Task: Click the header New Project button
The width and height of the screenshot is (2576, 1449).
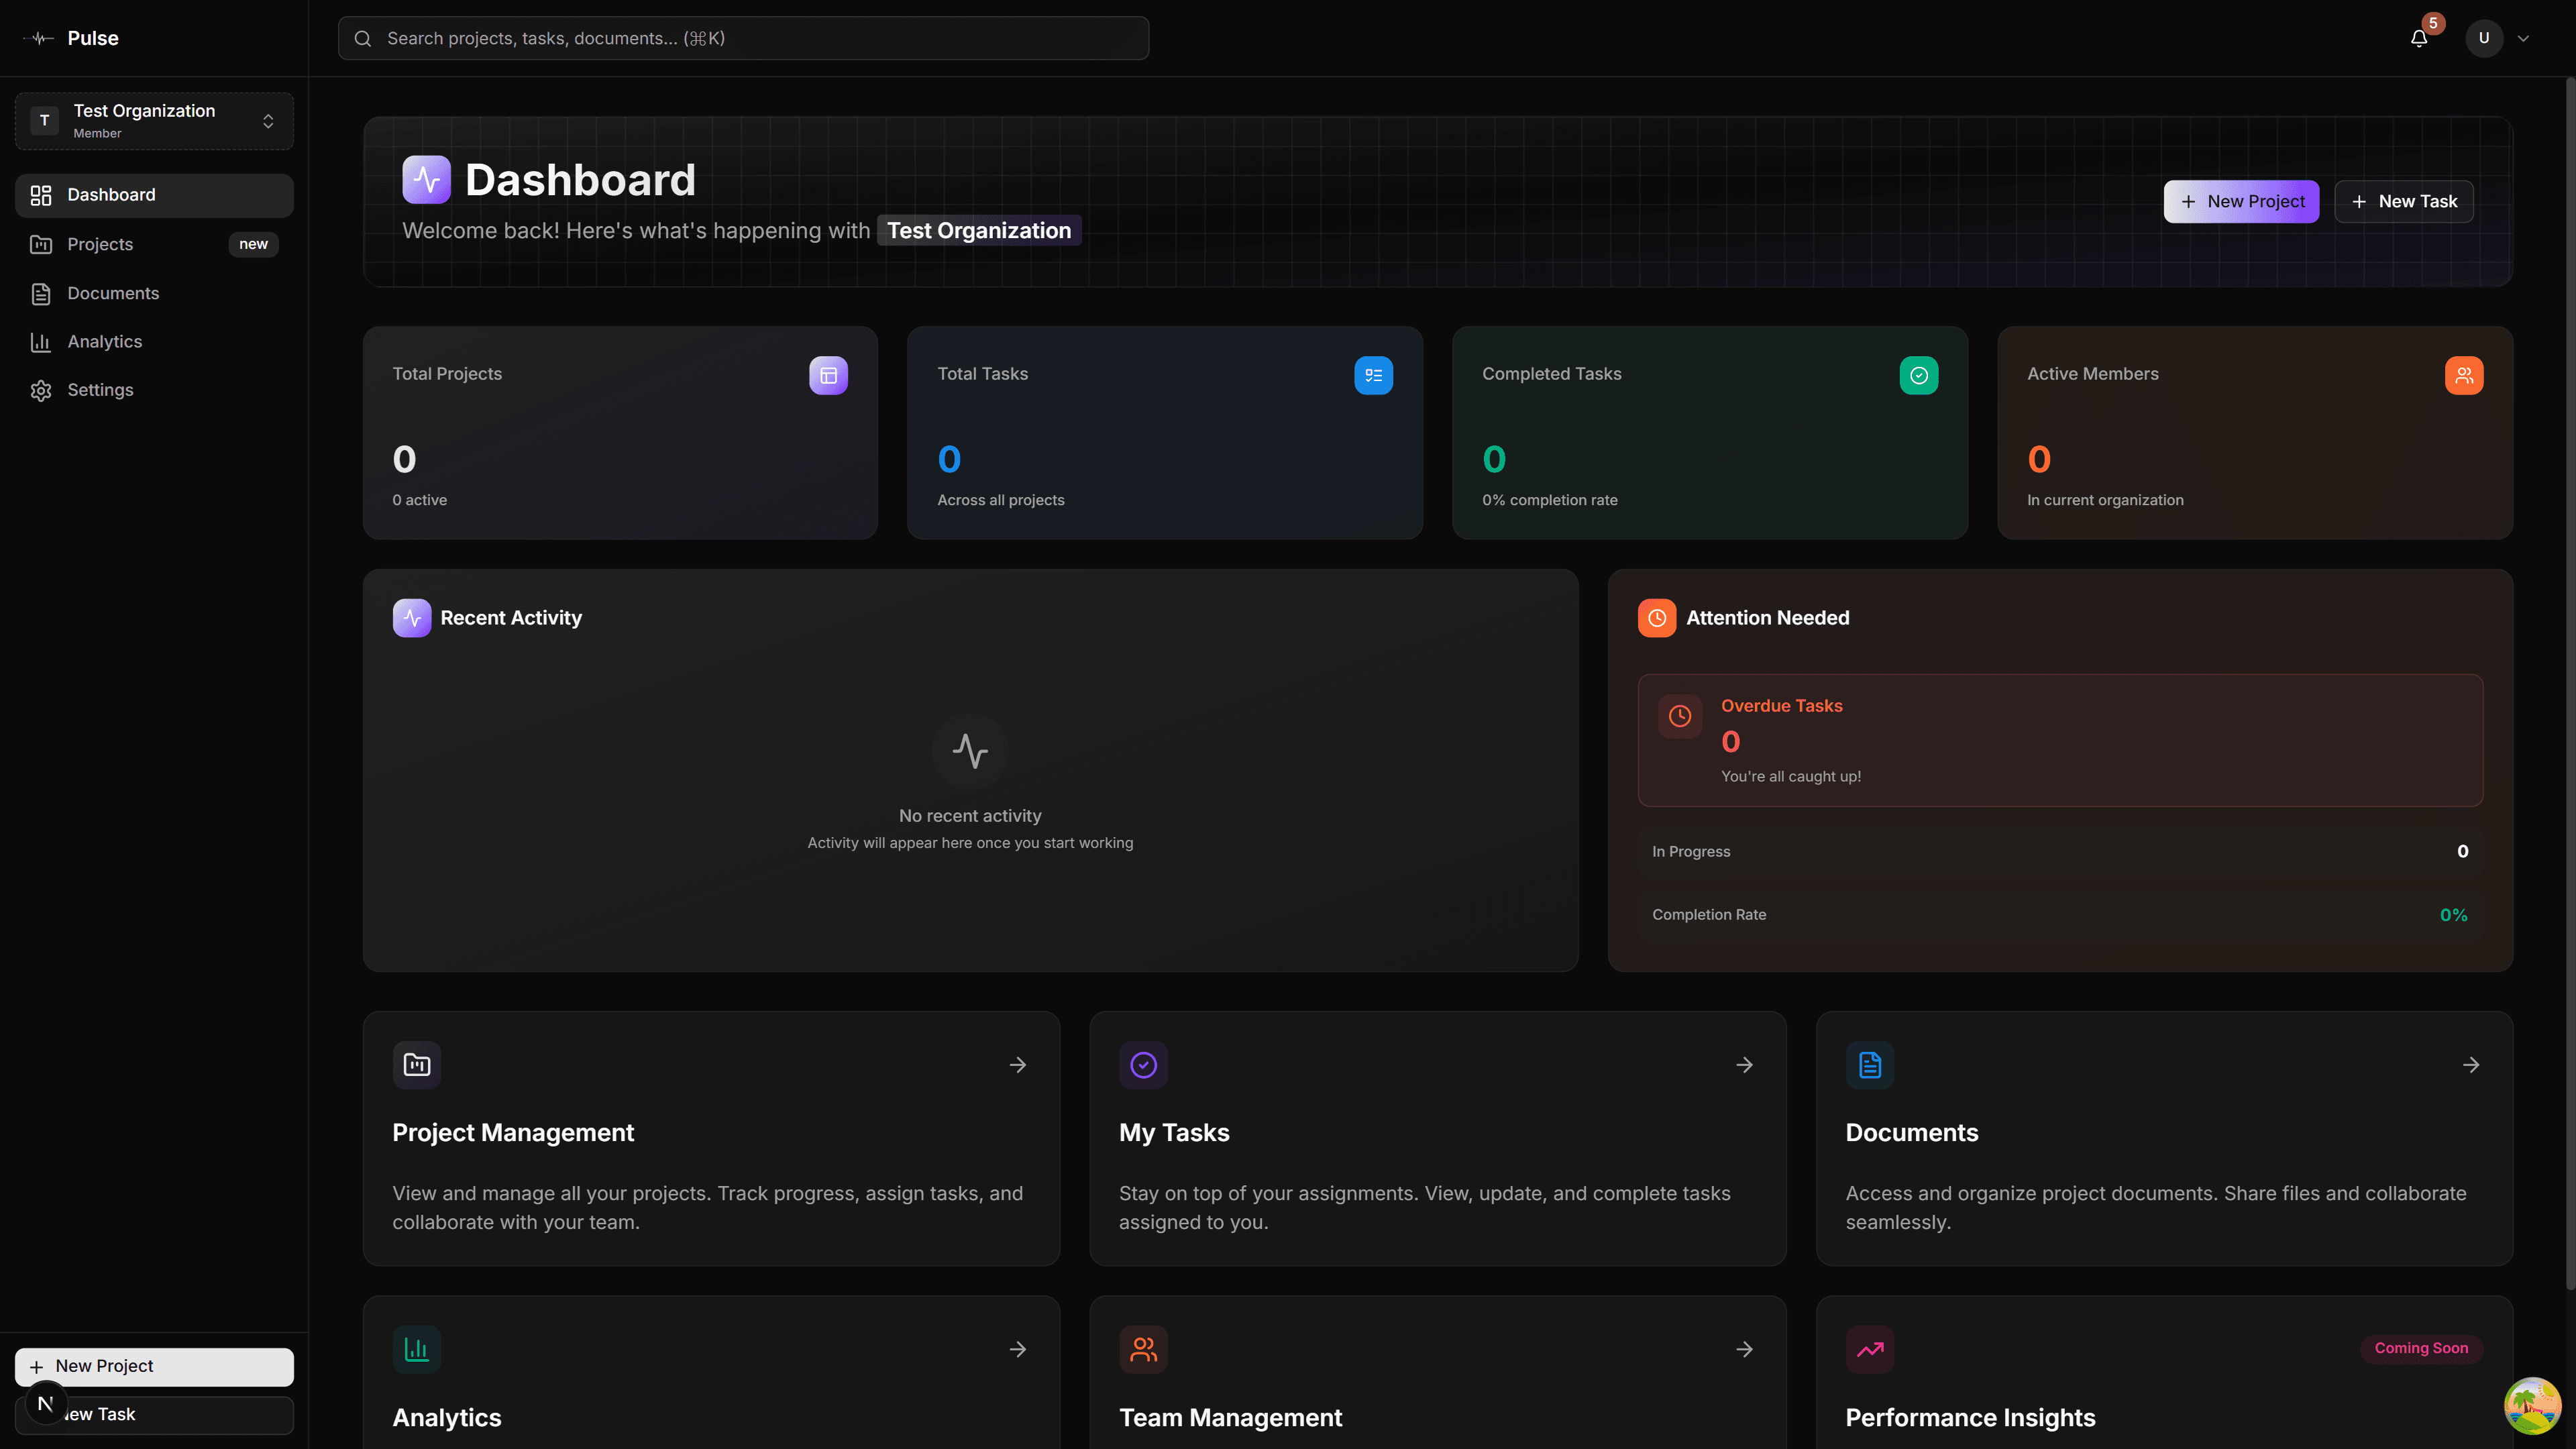Action: tap(2241, 201)
